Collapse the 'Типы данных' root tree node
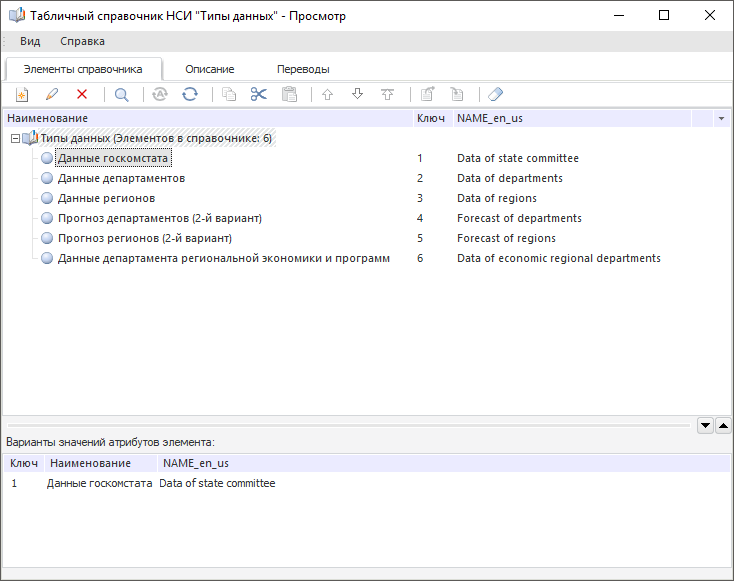The image size is (734, 581). tap(14, 138)
